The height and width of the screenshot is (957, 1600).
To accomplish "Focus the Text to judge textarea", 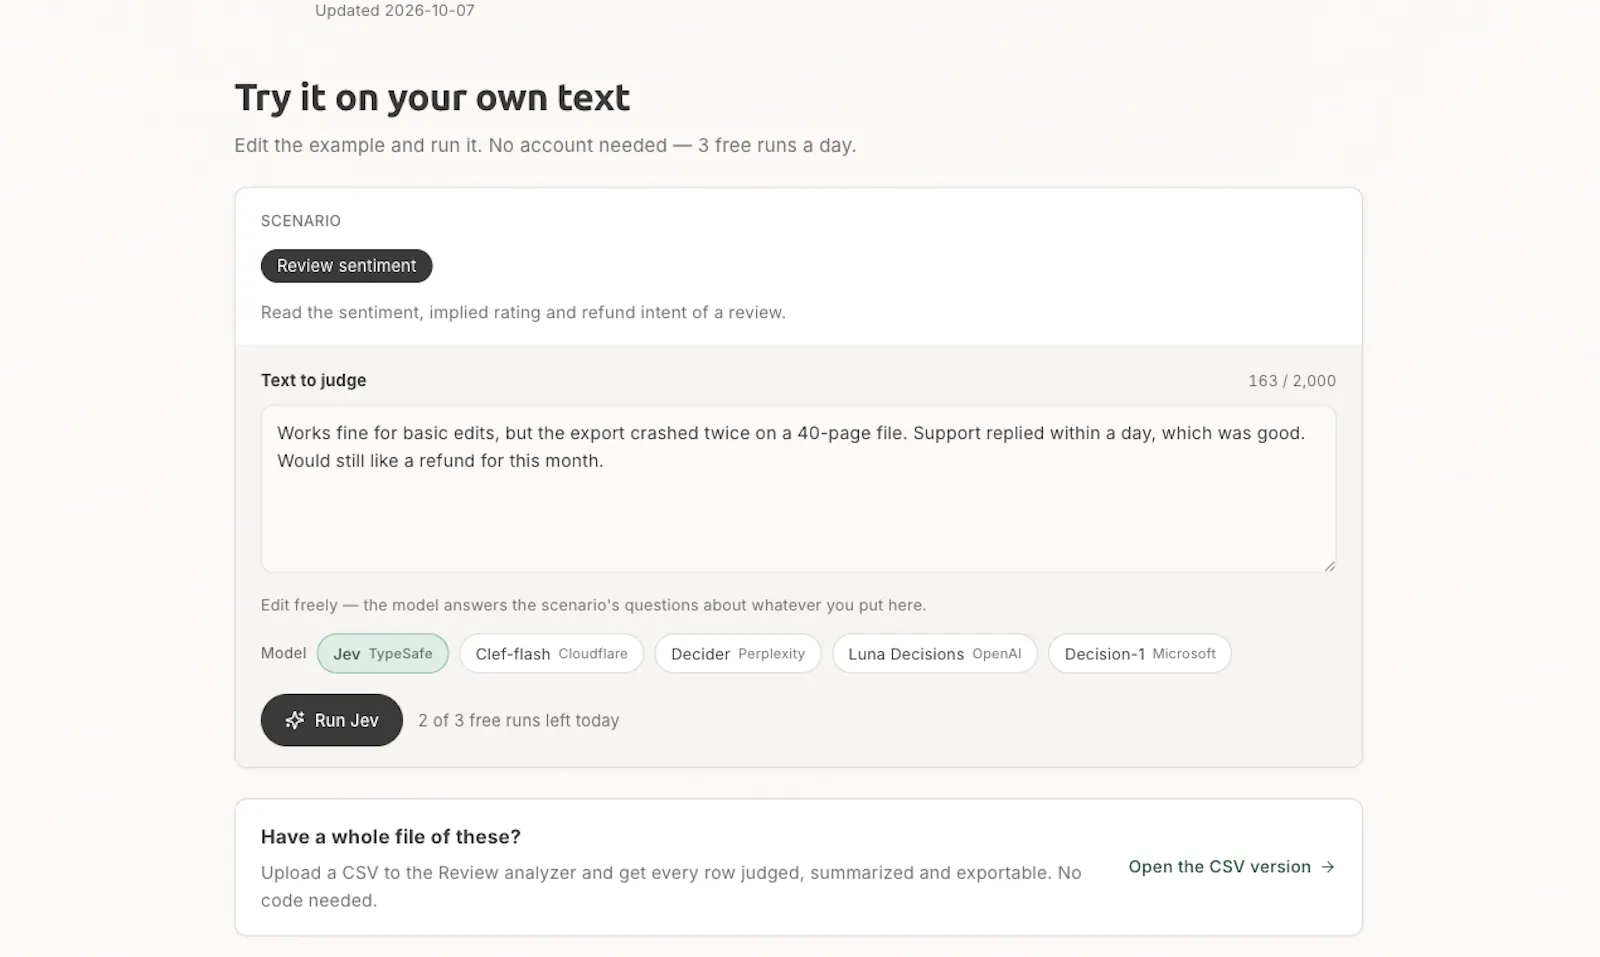I will click(x=798, y=489).
